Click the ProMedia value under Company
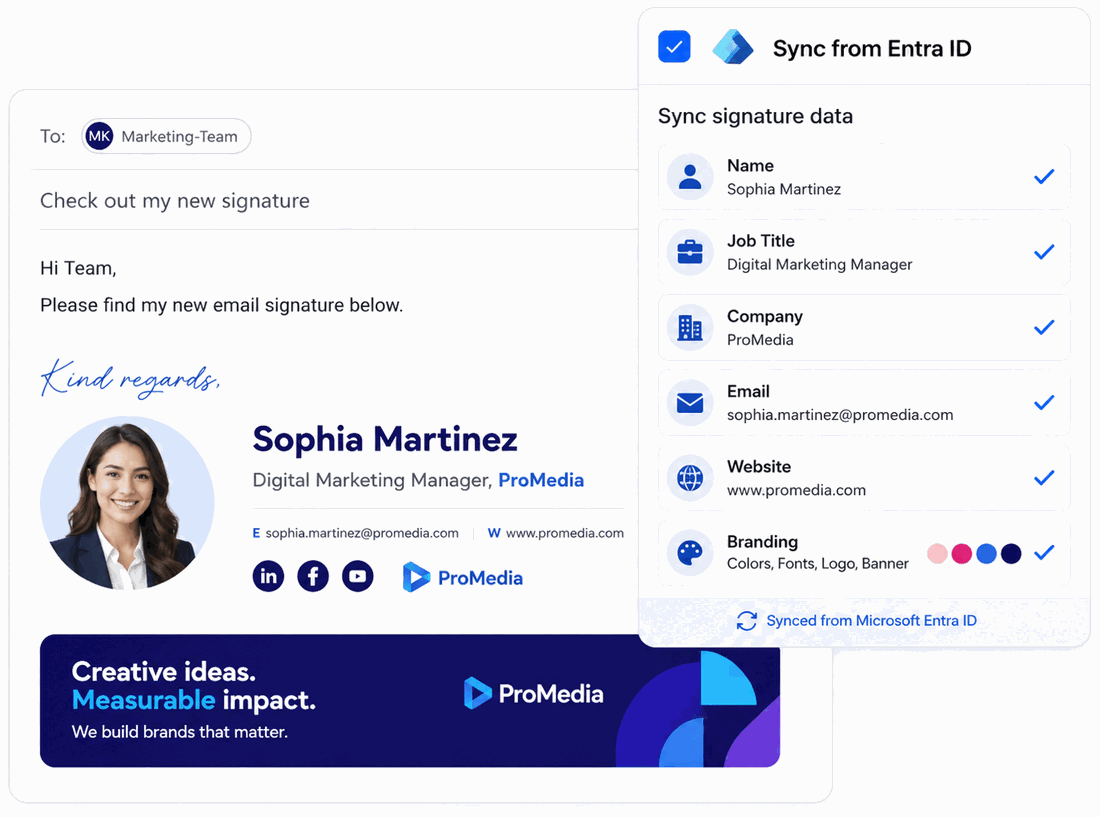This screenshot has height=817, width=1100. pyautogui.click(x=760, y=340)
